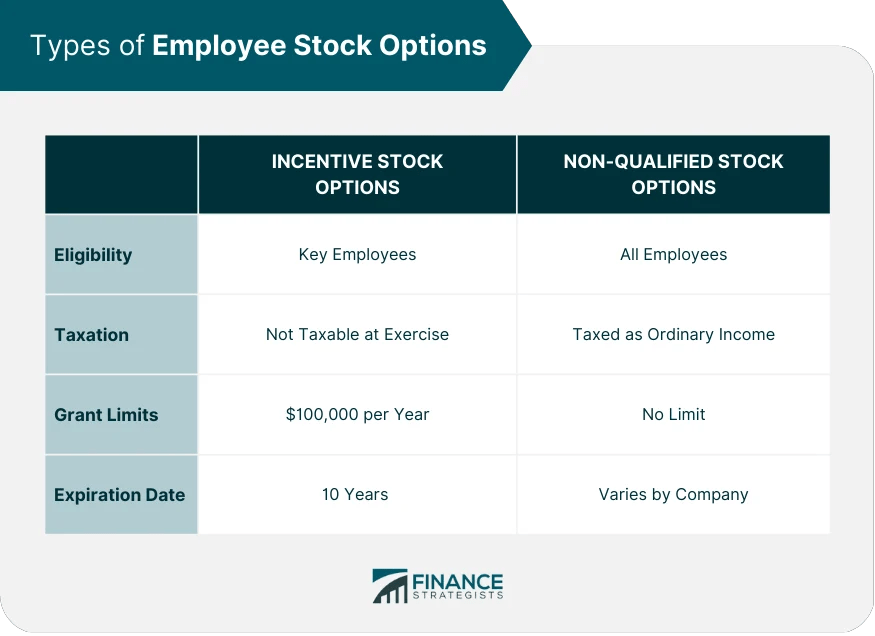Click the Taxation row label
Screen dimensions: 875x636
coord(91,334)
